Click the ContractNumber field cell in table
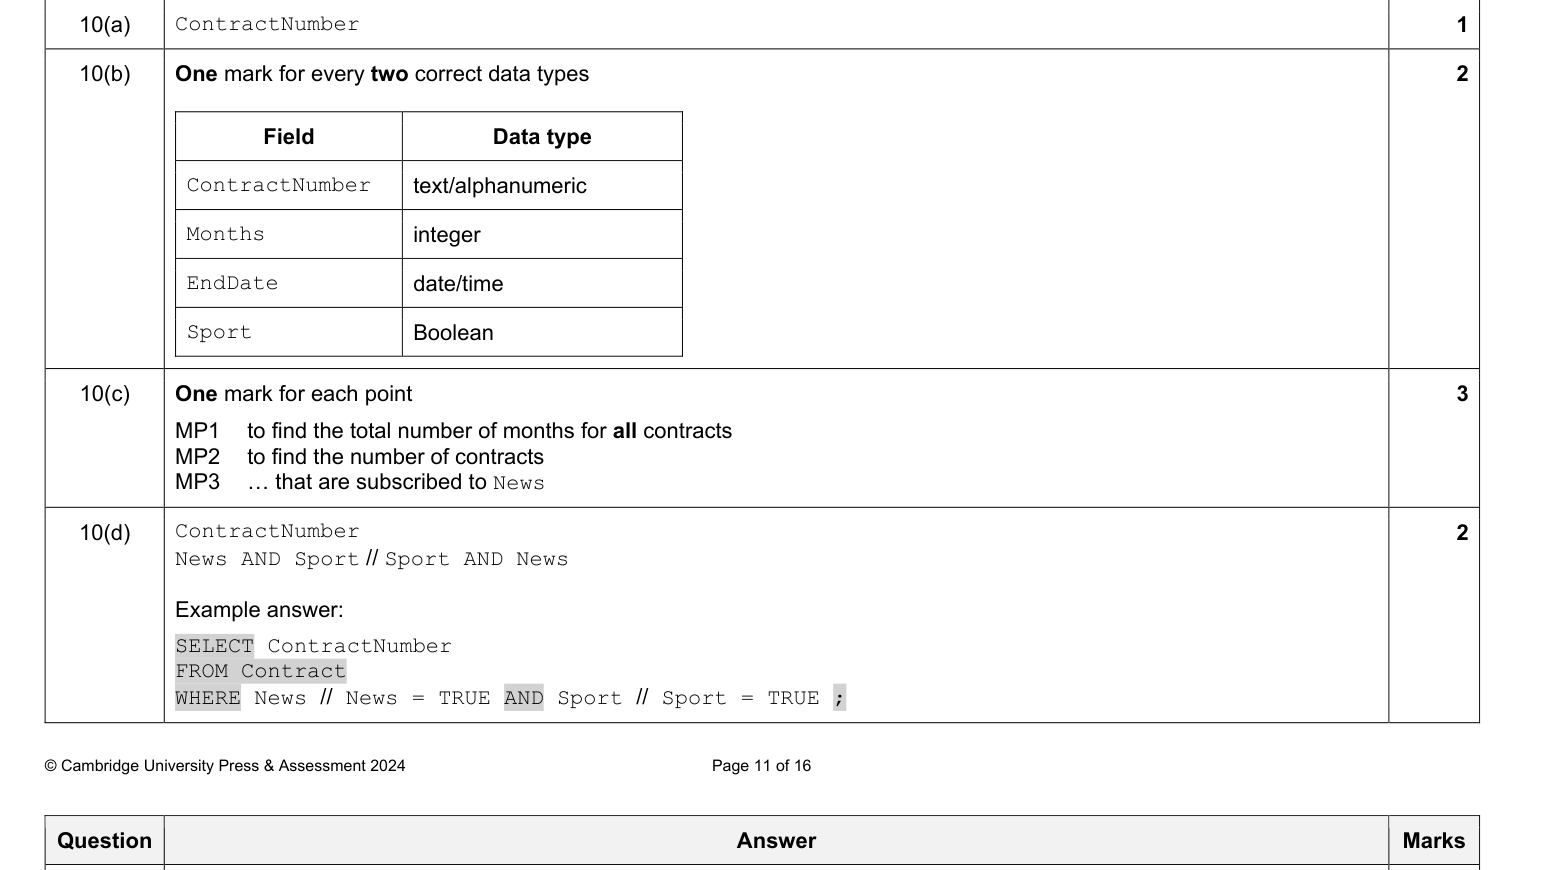Screen dimensions: 1568x870 click(x=289, y=185)
